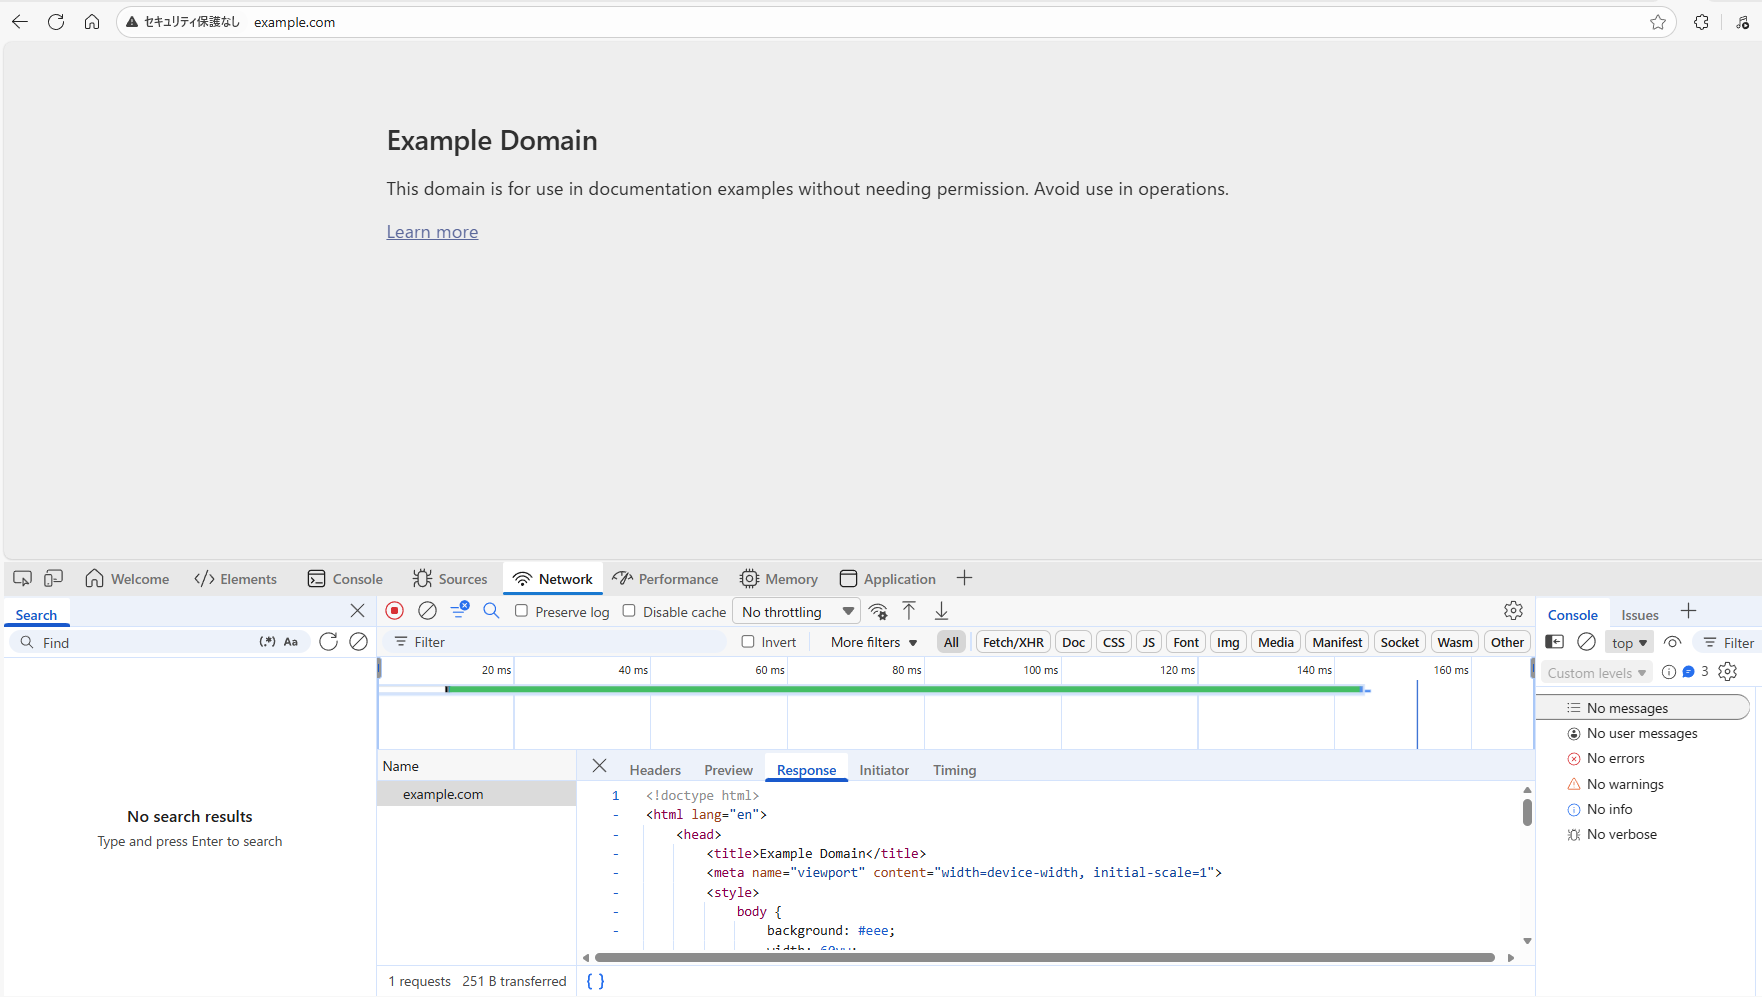Open console drawer settings gear

[x=1728, y=672]
